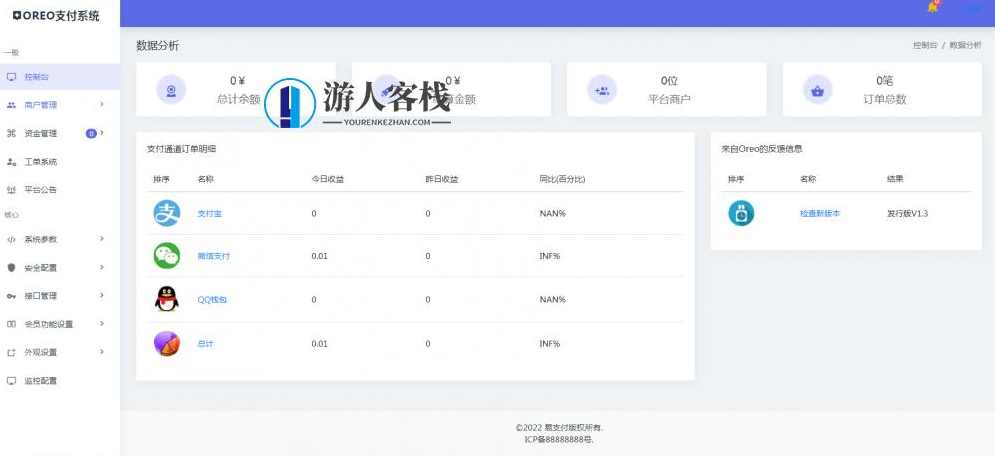
Task: Click the 发行版V1.3 result text
Action: [x=907, y=214]
